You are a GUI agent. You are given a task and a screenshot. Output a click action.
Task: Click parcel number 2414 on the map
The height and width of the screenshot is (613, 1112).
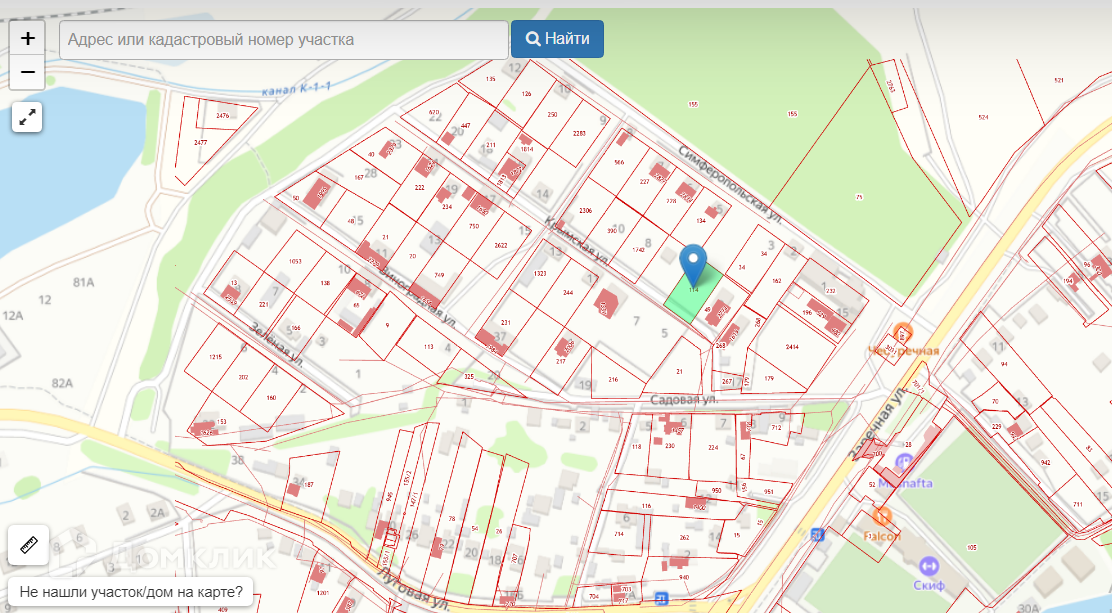point(792,347)
